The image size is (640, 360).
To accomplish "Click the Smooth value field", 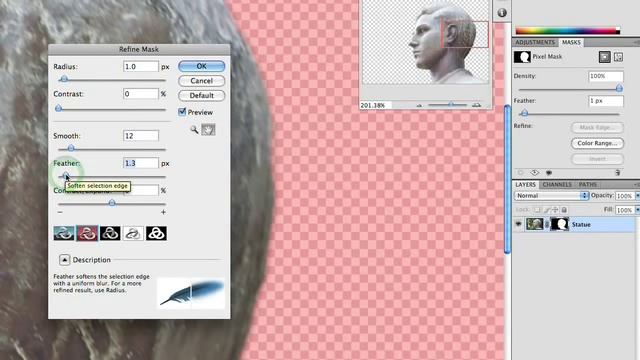I will [x=141, y=136].
